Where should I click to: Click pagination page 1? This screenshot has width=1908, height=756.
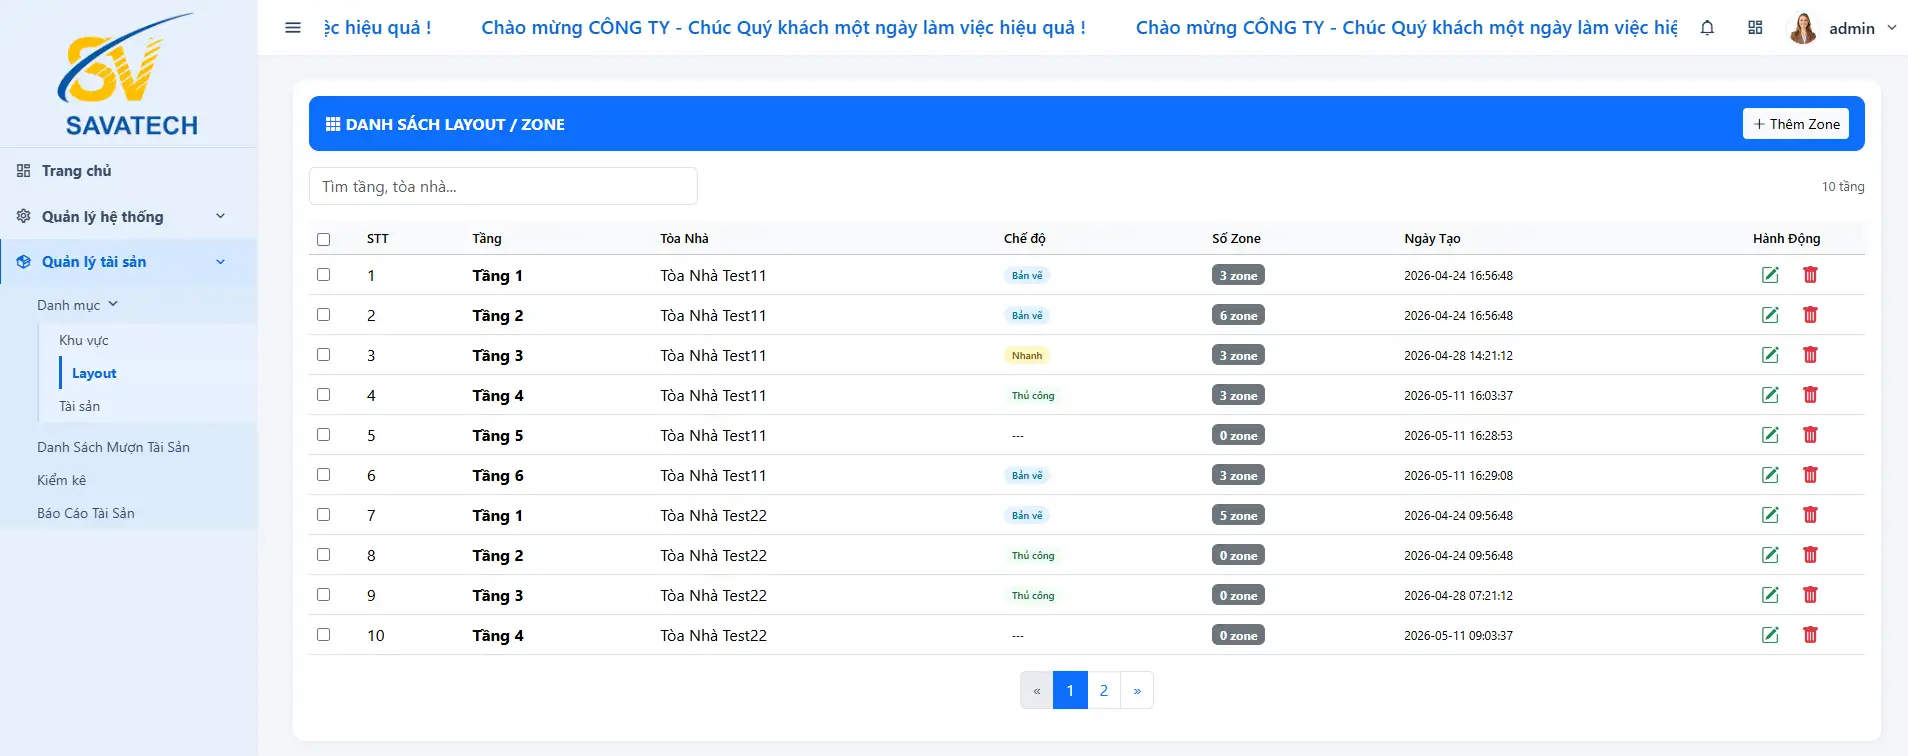[x=1070, y=690]
